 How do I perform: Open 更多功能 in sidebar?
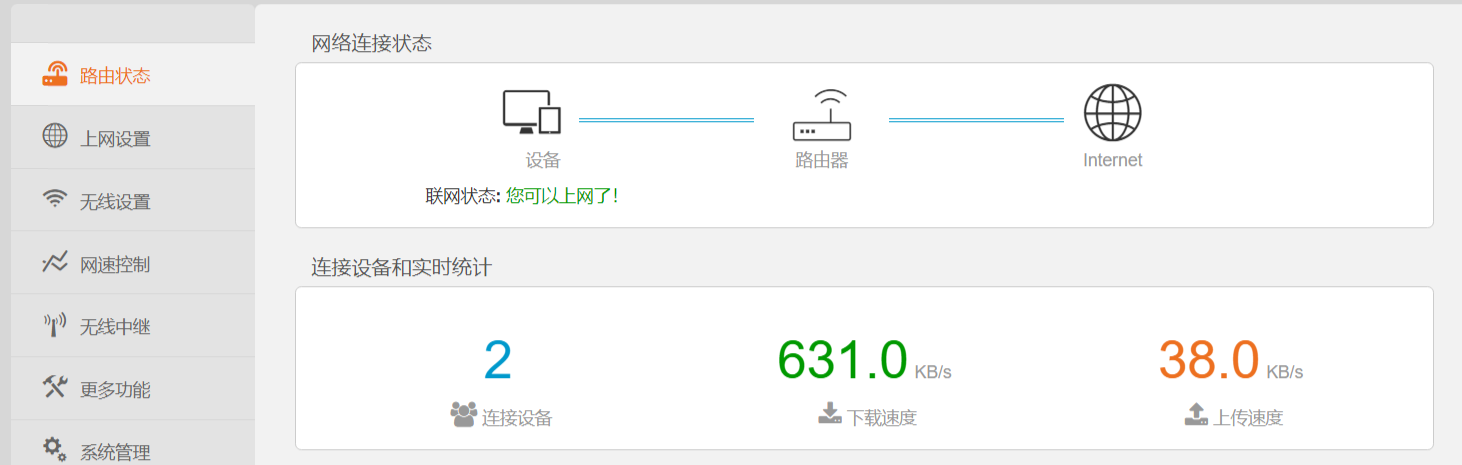133,388
